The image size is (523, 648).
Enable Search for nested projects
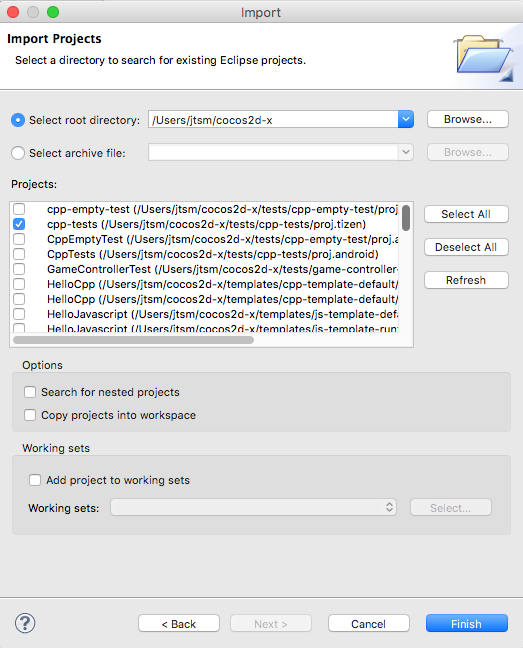[x=30, y=392]
